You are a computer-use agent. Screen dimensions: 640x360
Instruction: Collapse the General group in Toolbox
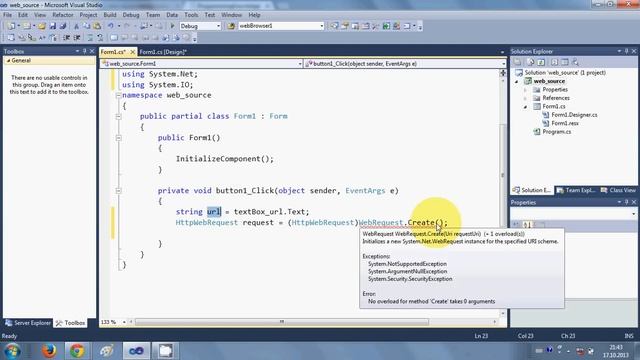8,60
